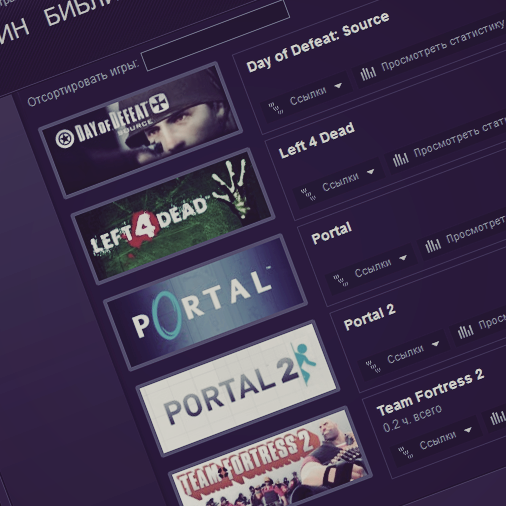Screen dimensions: 506x506
Task: Expand Ссылки dropdown for Day of Defeat: Source
Action: [306, 97]
